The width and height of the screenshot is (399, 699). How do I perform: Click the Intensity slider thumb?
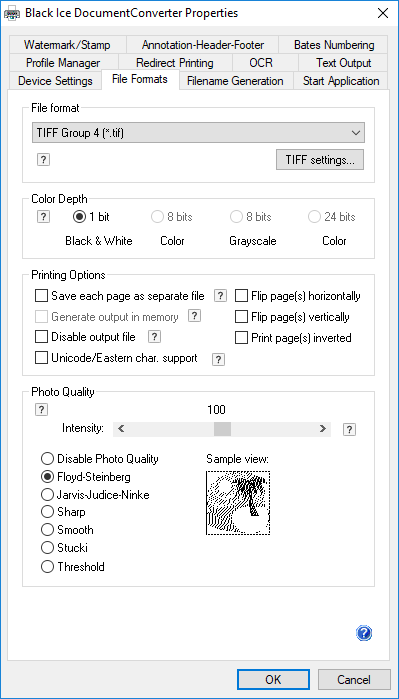coord(222,429)
